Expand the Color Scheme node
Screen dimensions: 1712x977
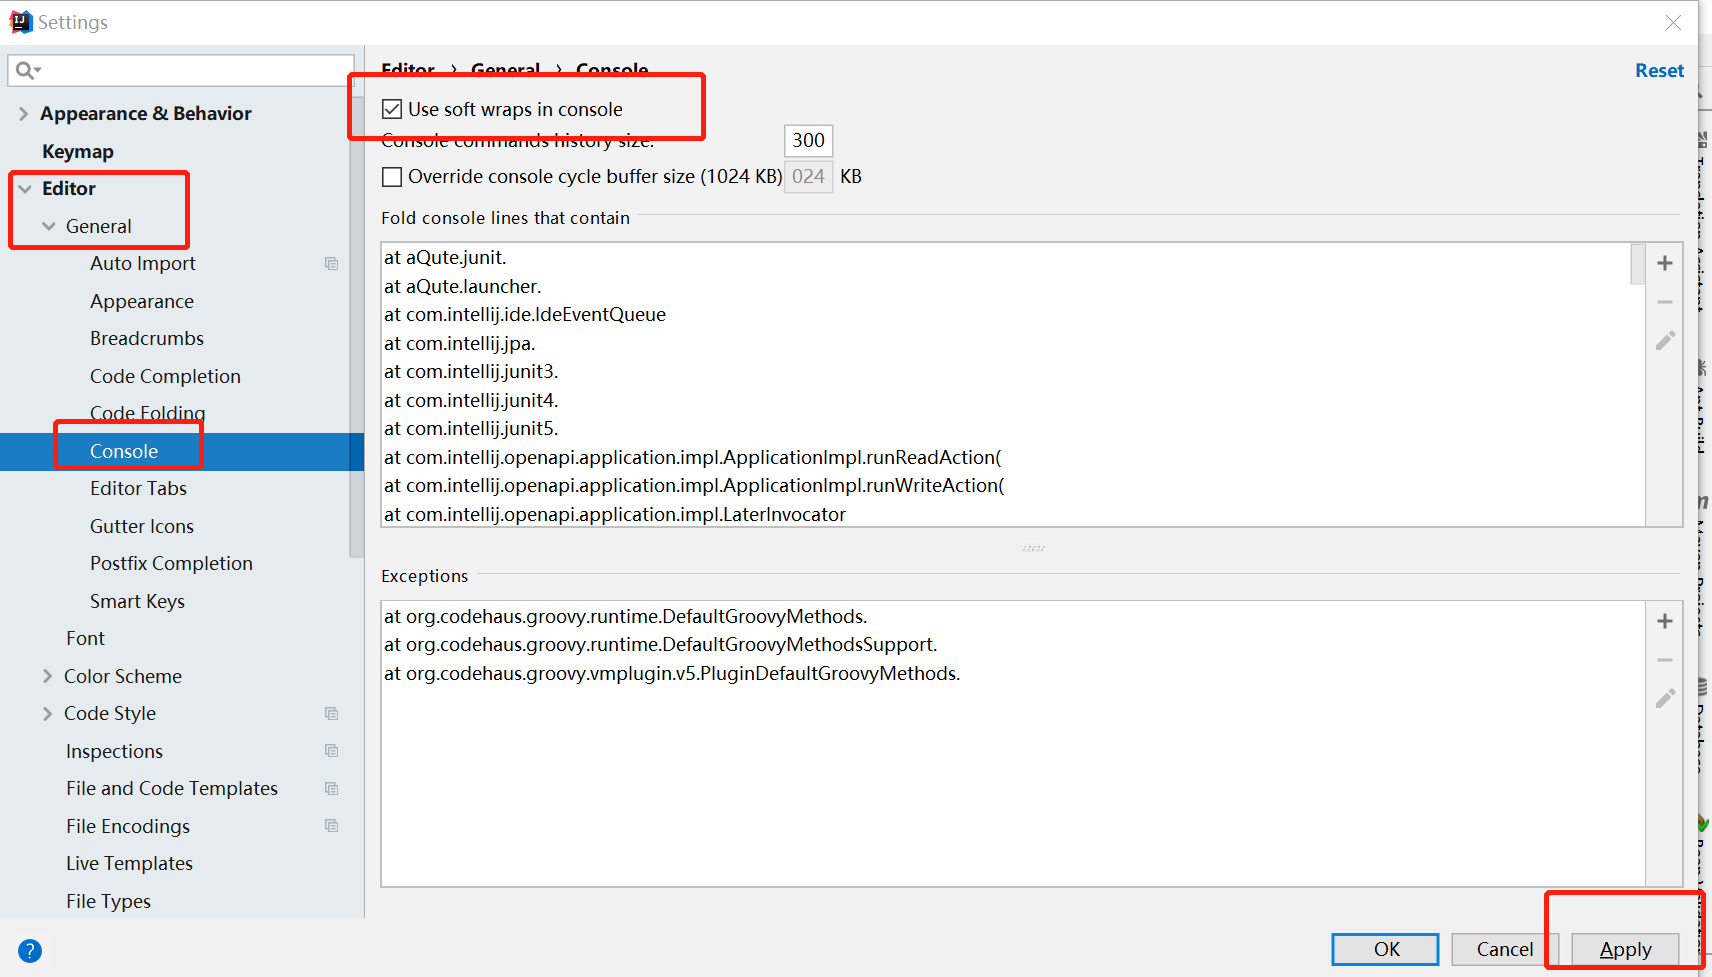pyautogui.click(x=47, y=676)
